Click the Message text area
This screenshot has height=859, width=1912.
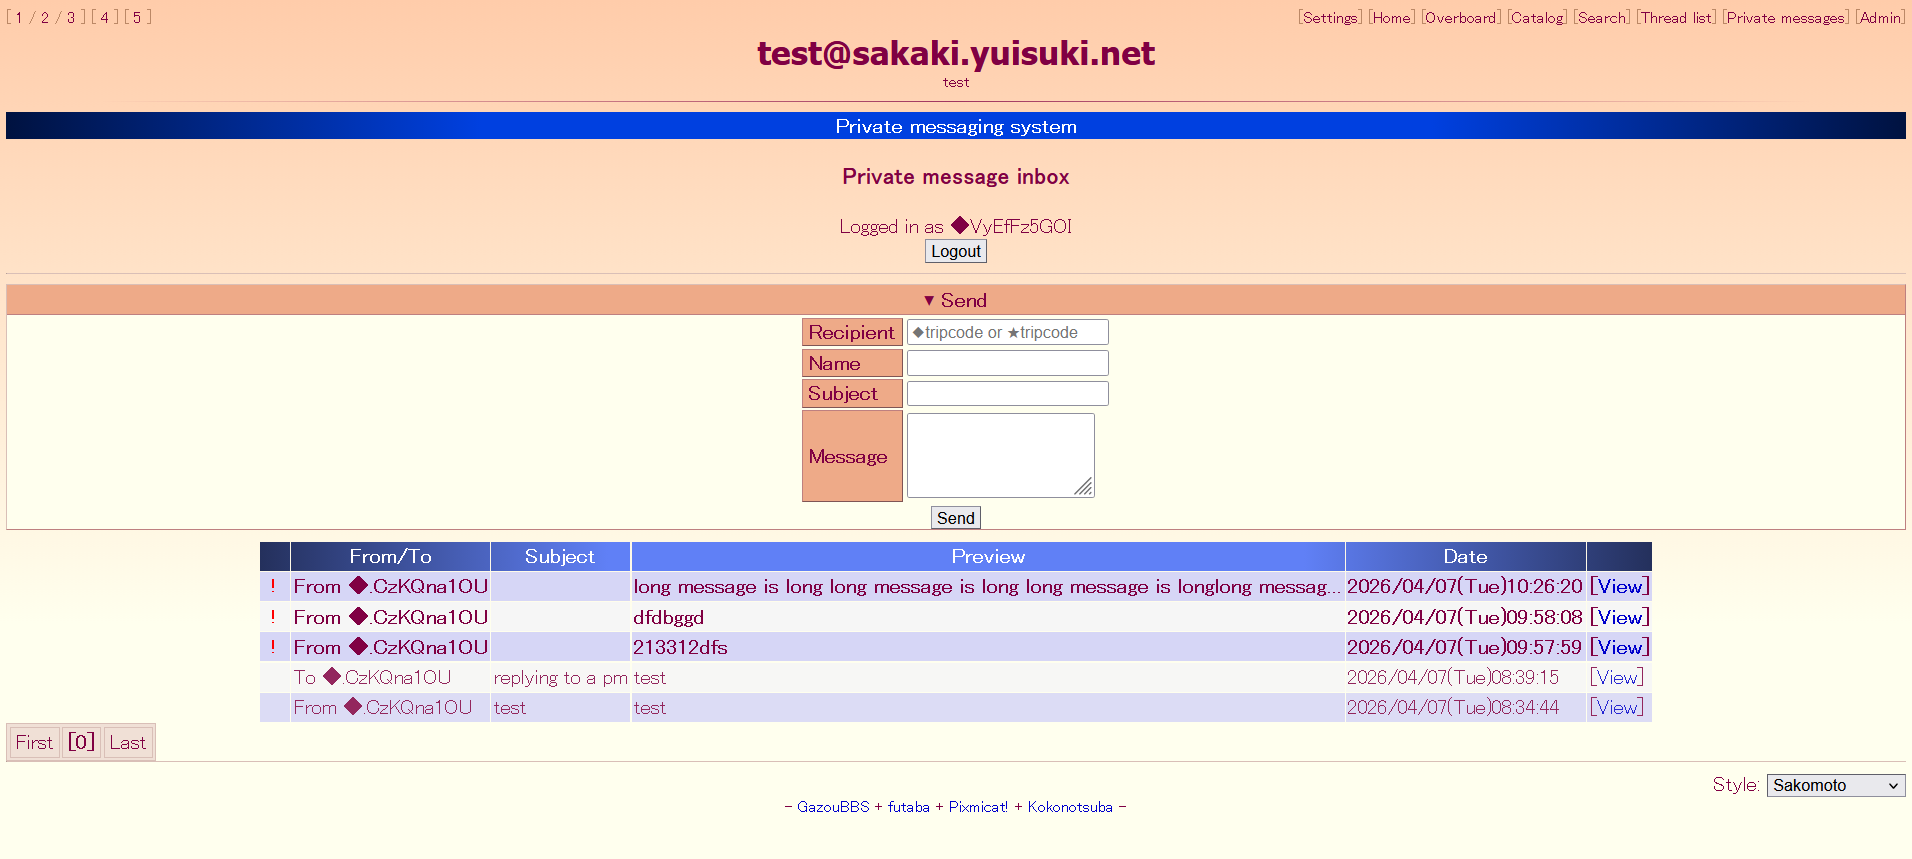tap(1000, 455)
